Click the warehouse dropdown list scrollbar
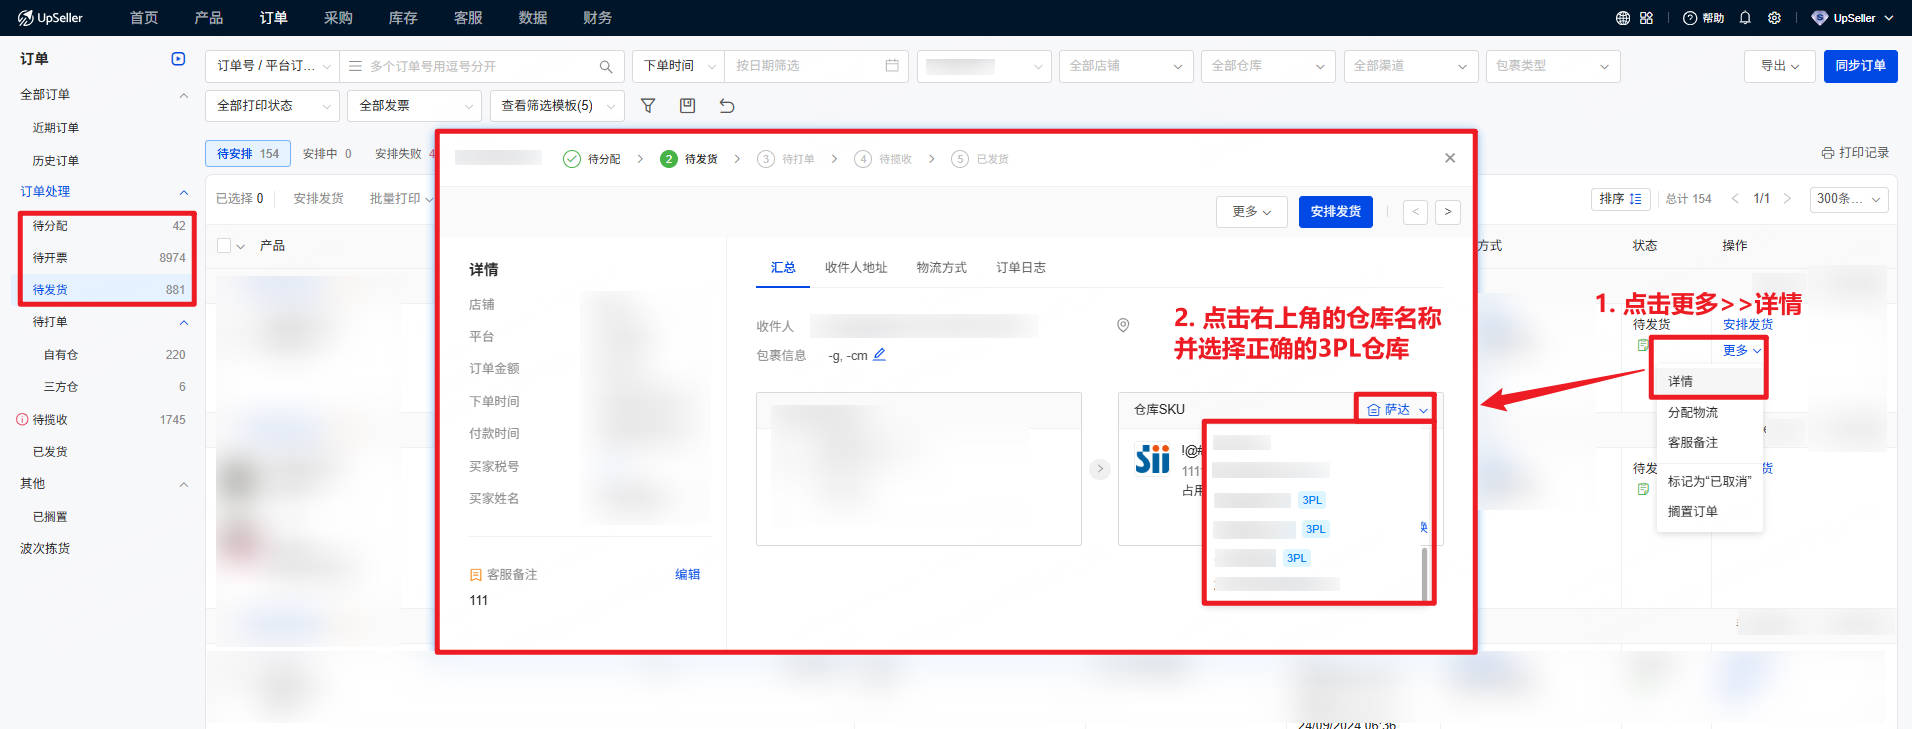The height and width of the screenshot is (729, 1912). (1424, 572)
